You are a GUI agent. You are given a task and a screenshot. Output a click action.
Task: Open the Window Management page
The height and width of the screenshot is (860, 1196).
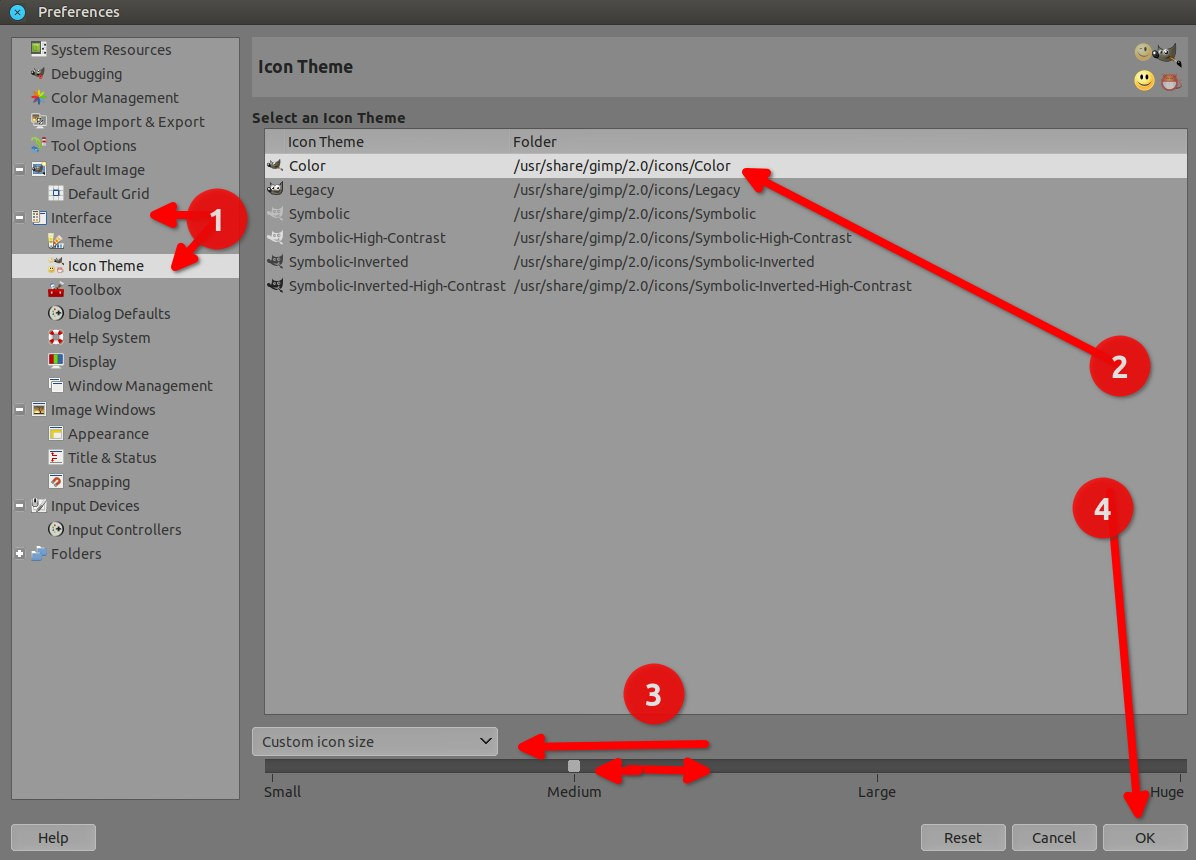point(140,386)
